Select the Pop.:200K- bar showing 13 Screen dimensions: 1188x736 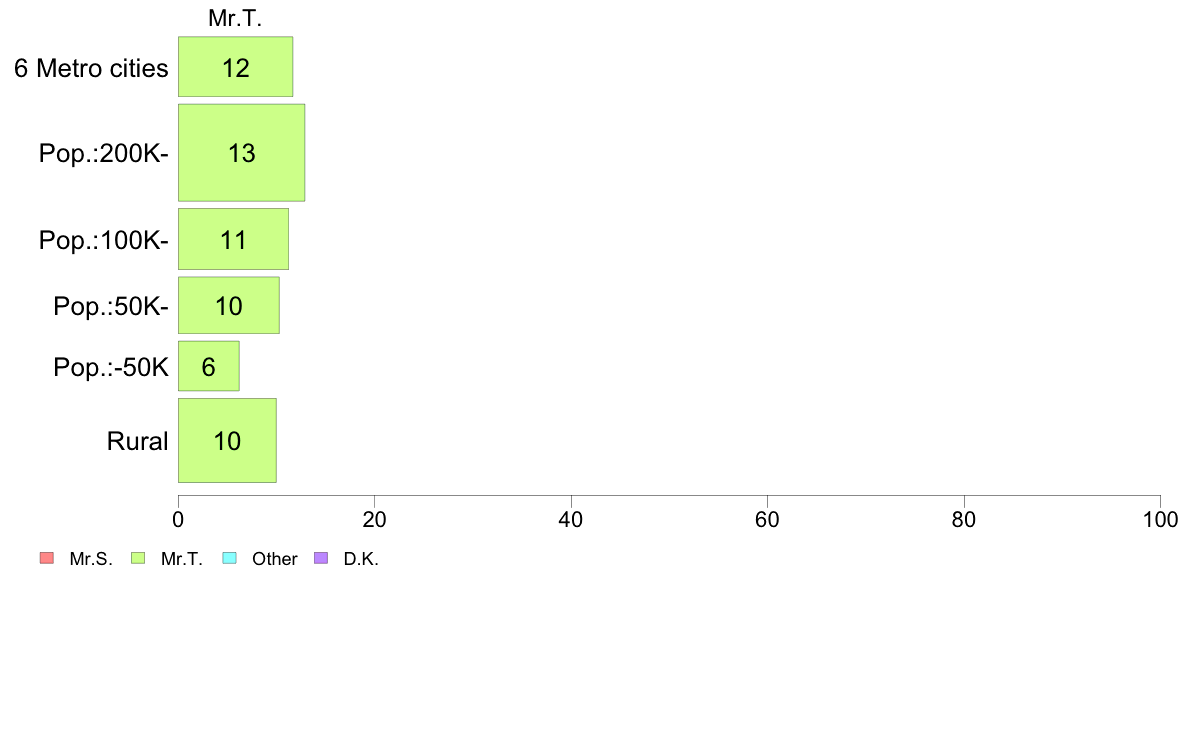(x=242, y=152)
